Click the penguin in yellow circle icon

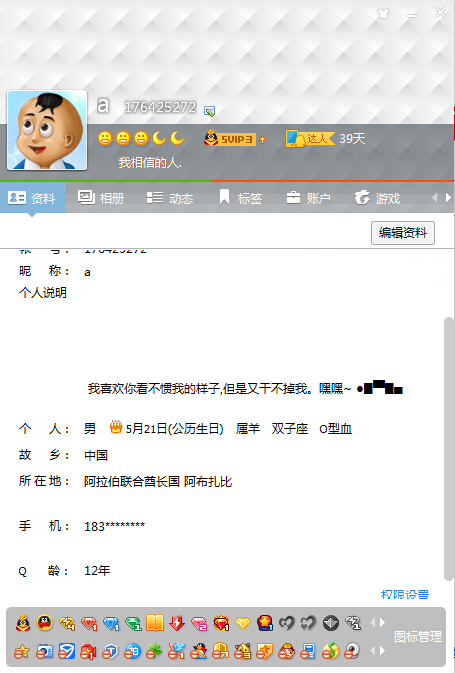[x=45, y=623]
